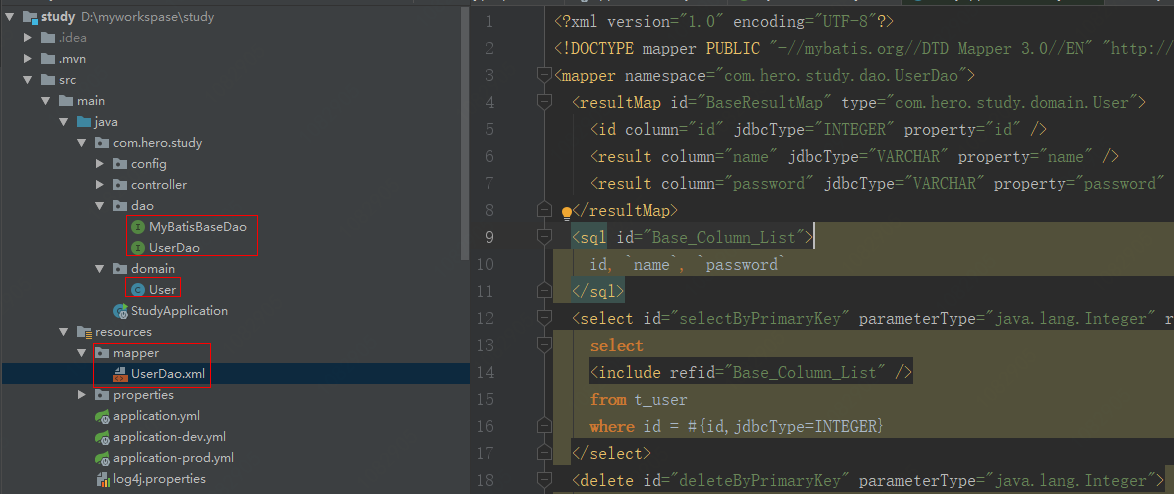1174x494 pixels.
Task: Expand the controller package arrow
Action: (x=100, y=184)
